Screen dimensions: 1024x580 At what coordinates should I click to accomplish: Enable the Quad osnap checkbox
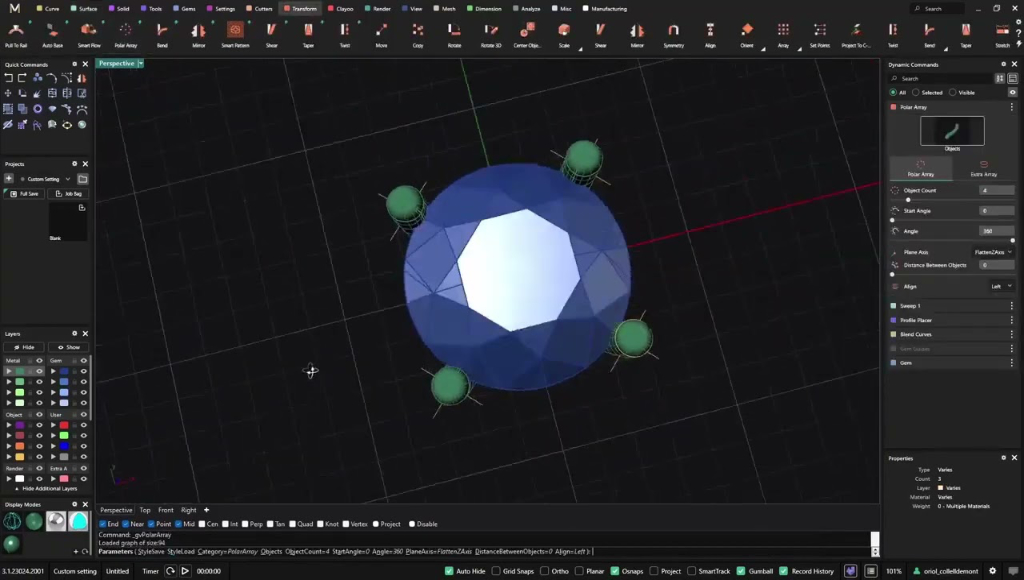(x=293, y=524)
